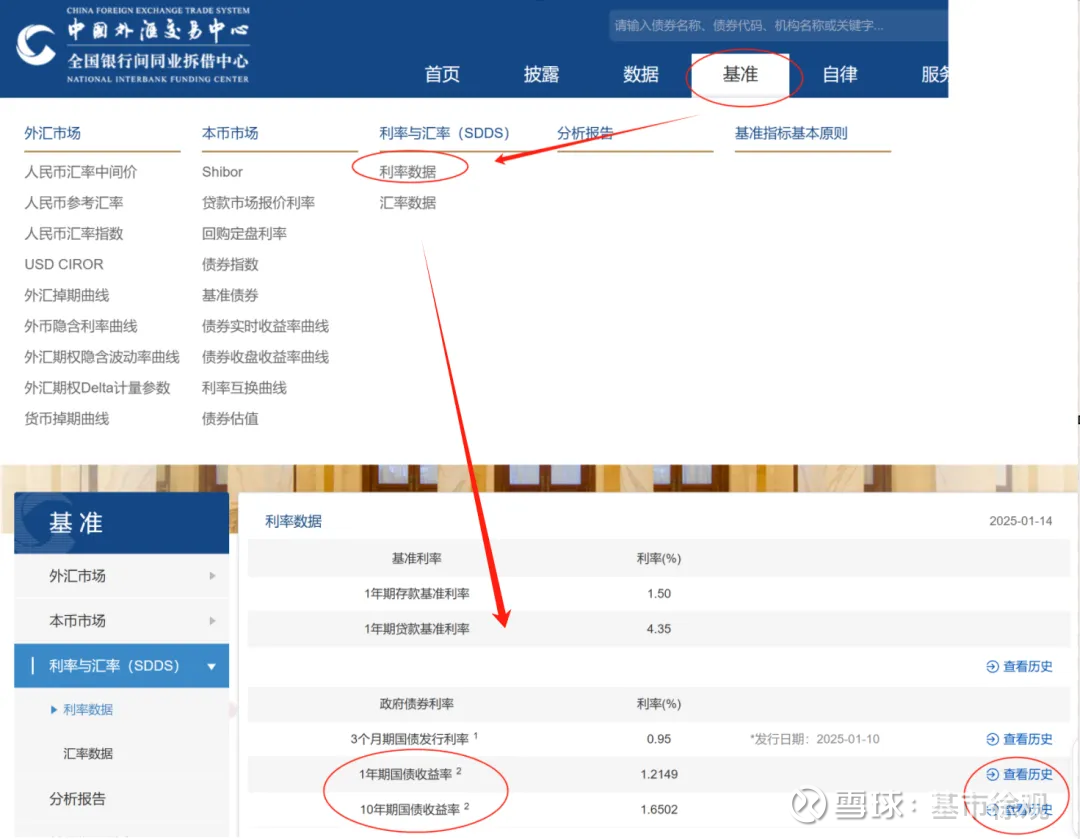Open the 自律 navigation tab

click(840, 74)
